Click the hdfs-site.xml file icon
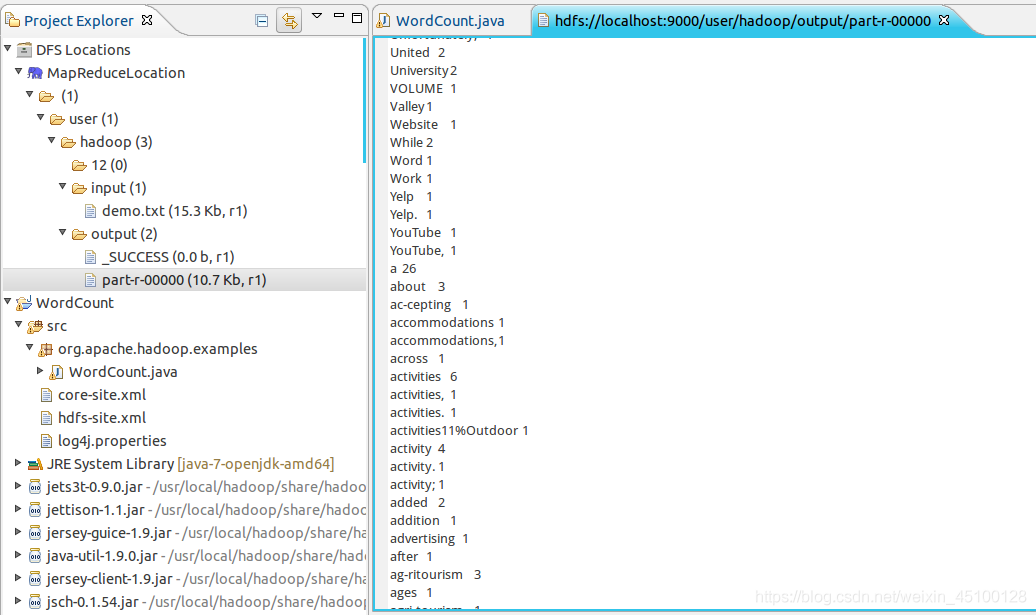1036x615 pixels. 46,418
